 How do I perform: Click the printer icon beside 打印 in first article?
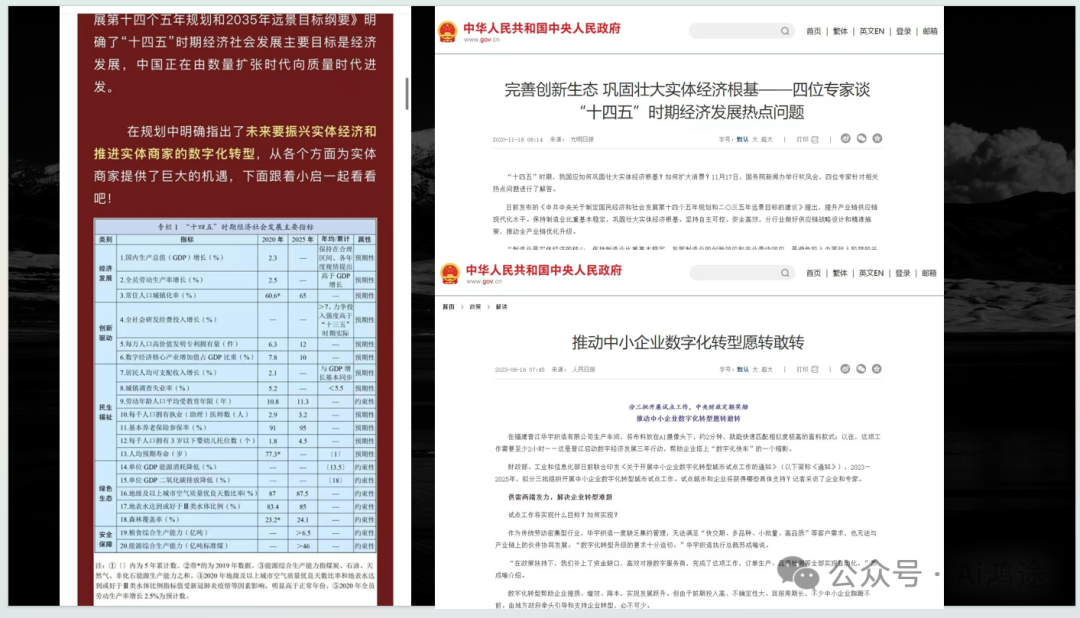coord(815,139)
